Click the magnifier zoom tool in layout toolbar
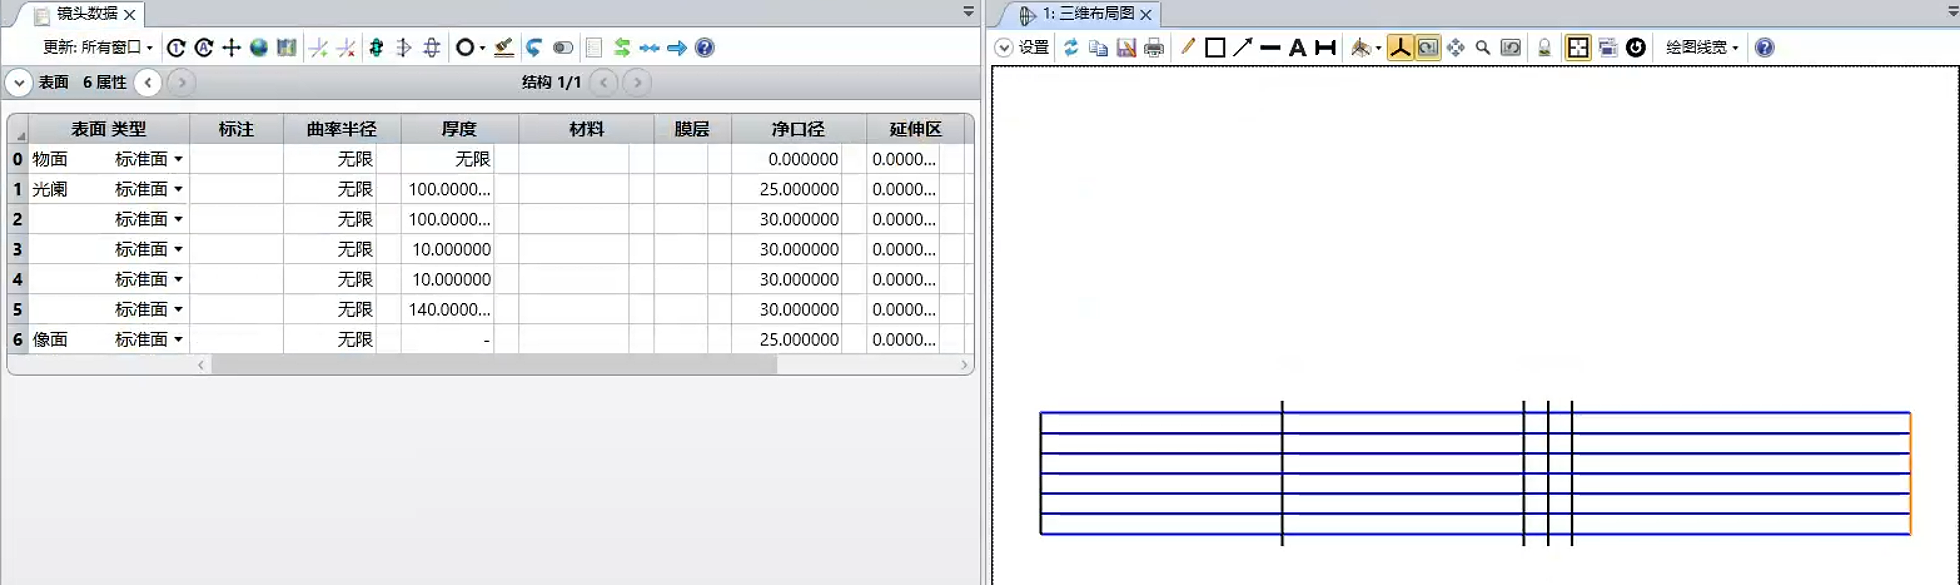 pyautogui.click(x=1483, y=47)
